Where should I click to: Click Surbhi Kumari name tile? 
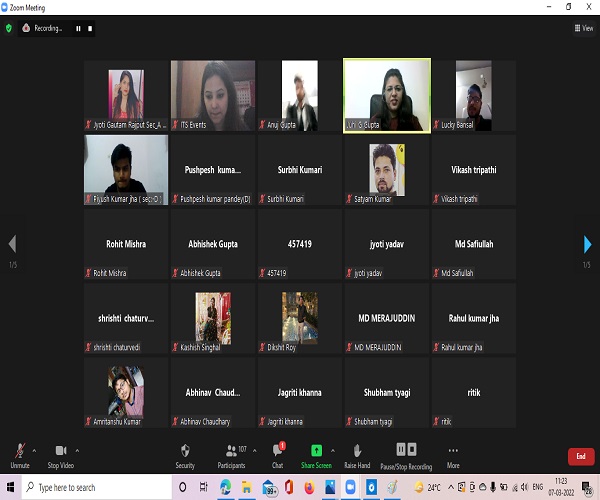[300, 170]
